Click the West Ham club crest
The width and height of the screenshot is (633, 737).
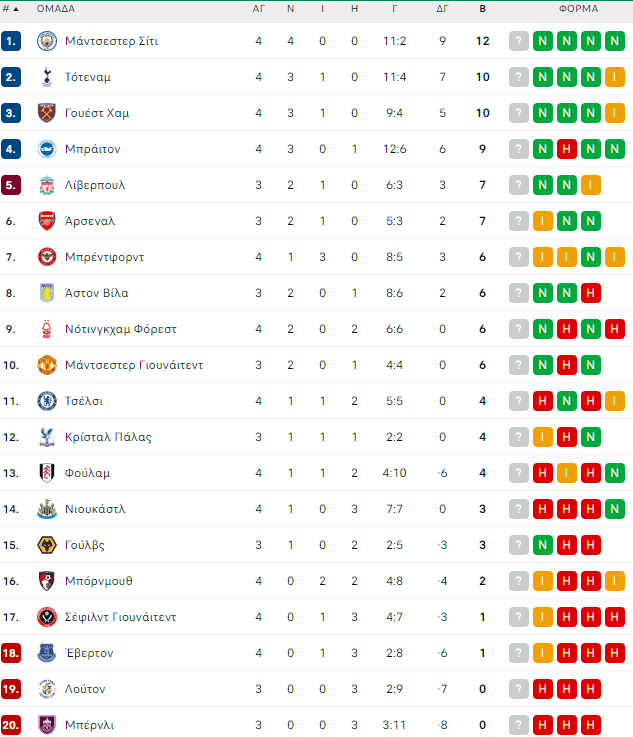(46, 113)
